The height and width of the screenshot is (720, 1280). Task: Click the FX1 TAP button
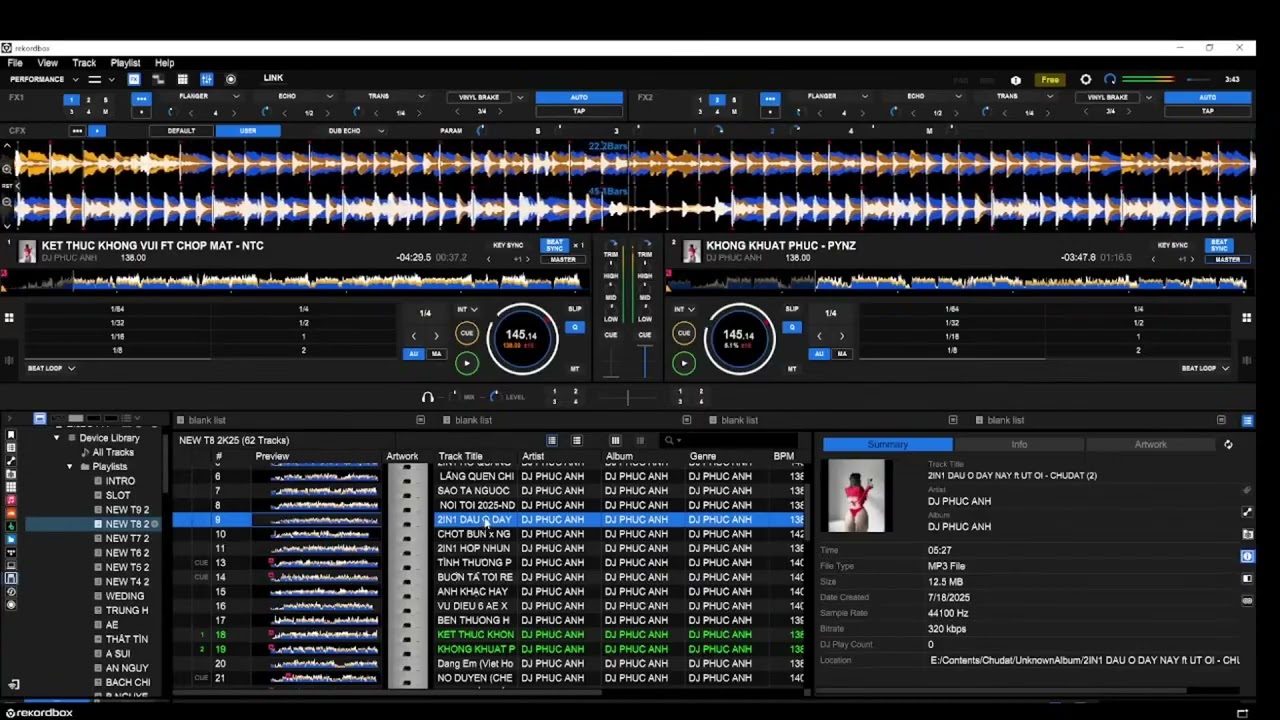pyautogui.click(x=579, y=111)
